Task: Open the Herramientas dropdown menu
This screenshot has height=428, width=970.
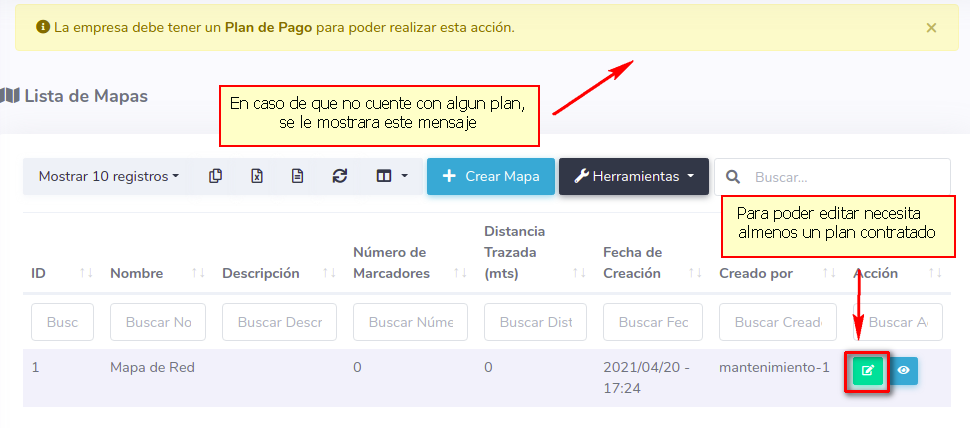Action: 634,176
